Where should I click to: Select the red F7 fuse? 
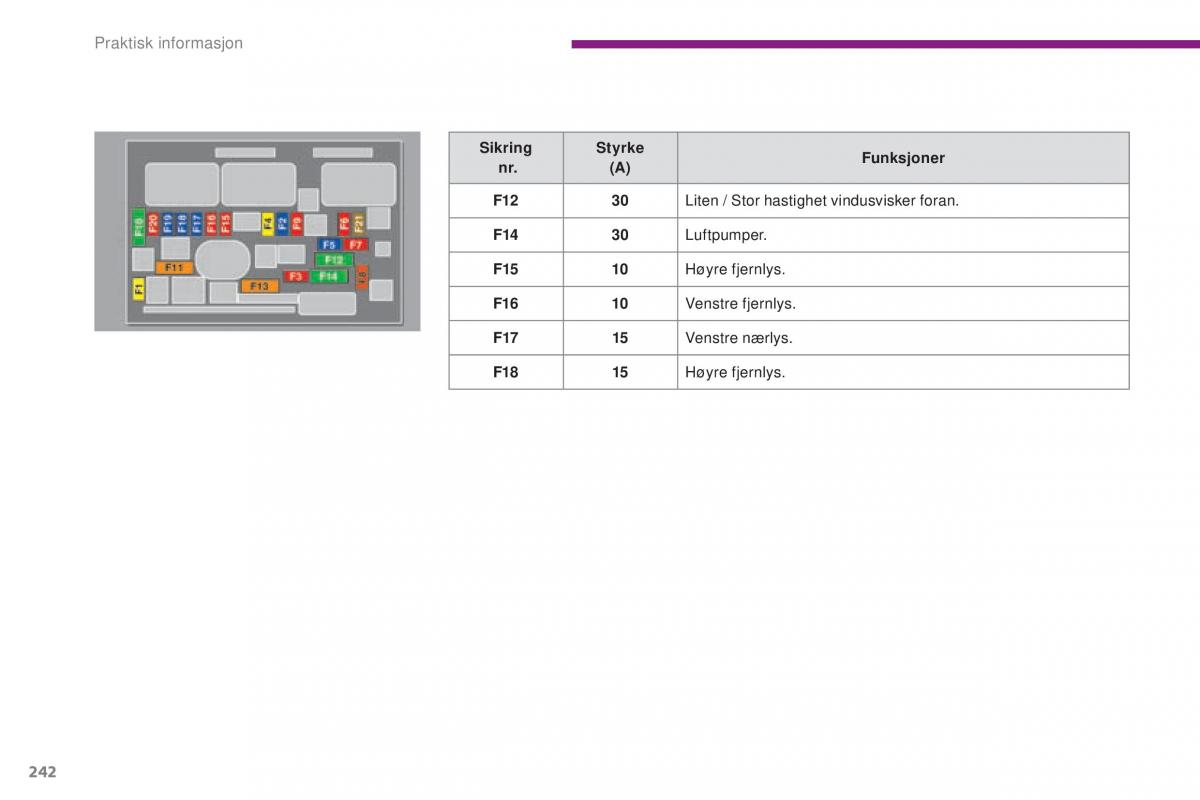click(x=356, y=244)
